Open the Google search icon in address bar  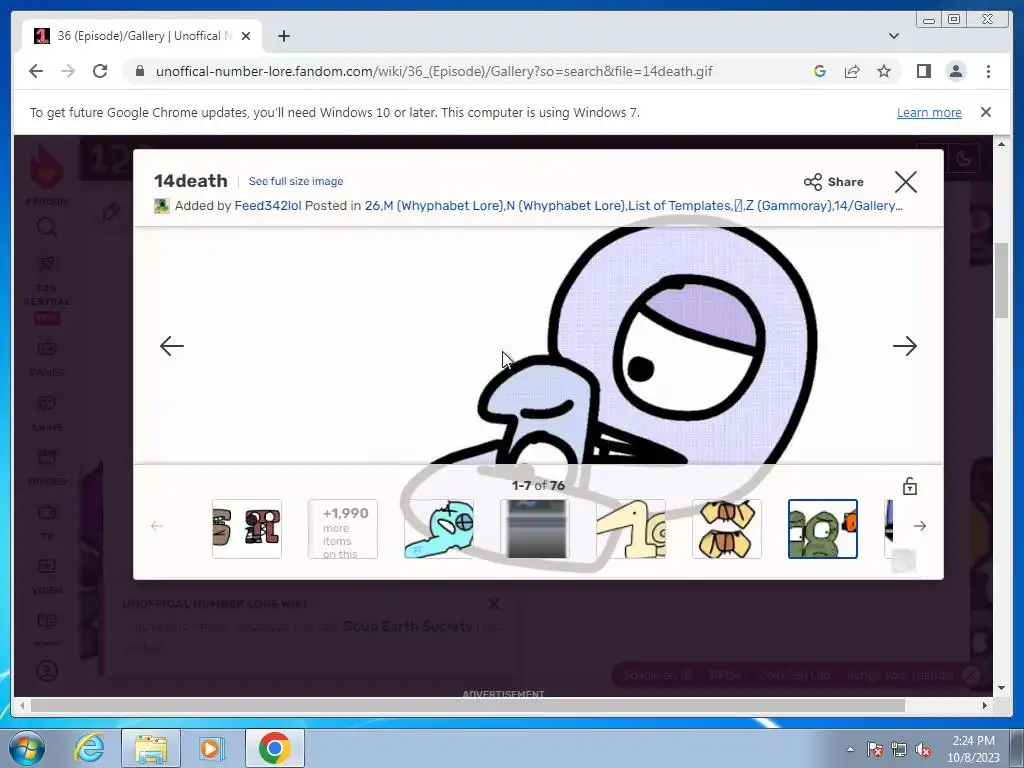point(820,71)
